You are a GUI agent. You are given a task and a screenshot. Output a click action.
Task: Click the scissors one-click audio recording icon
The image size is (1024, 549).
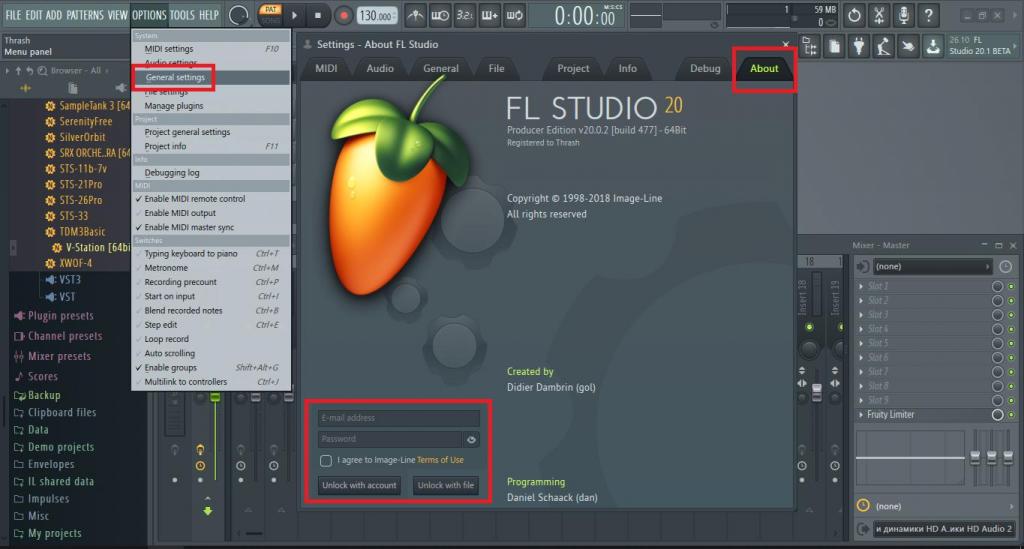[879, 15]
